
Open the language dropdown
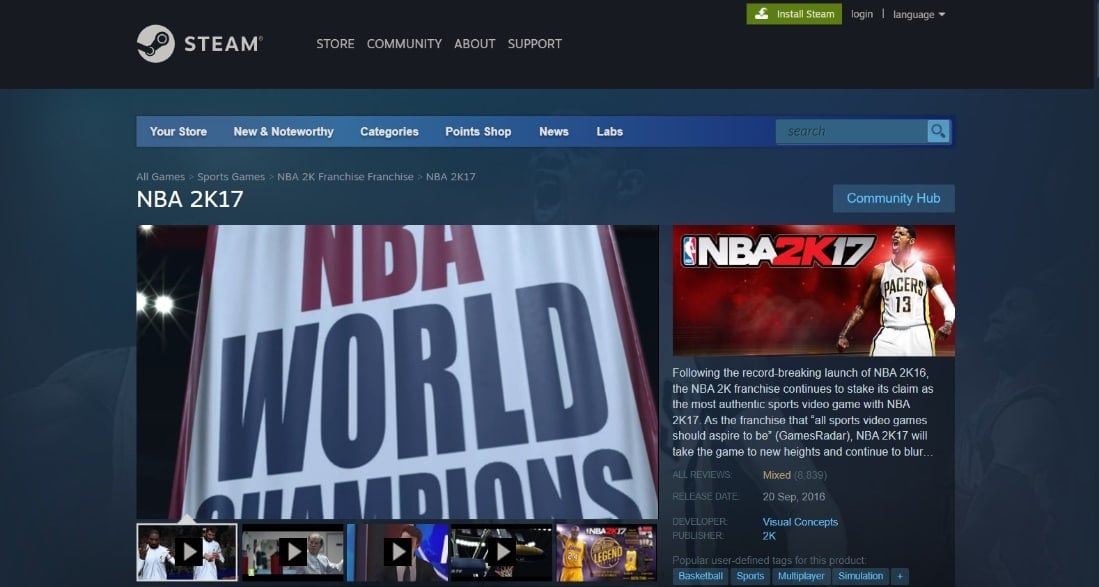pos(915,13)
